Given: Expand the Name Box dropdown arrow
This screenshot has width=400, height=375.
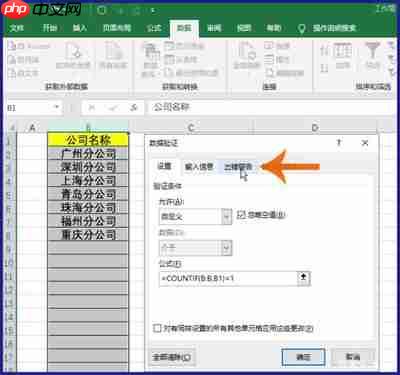Looking at the screenshot, I should pos(57,107).
